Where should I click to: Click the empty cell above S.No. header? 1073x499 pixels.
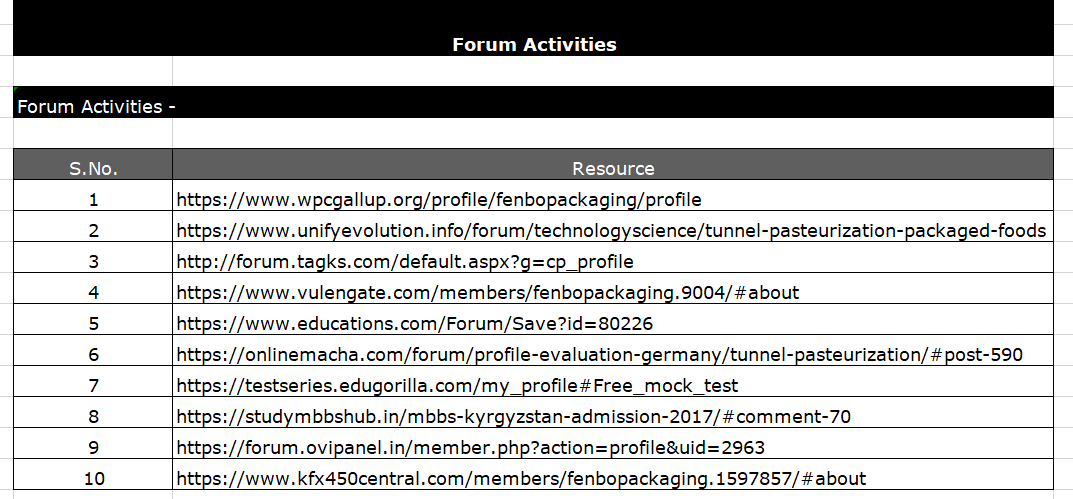point(93,133)
